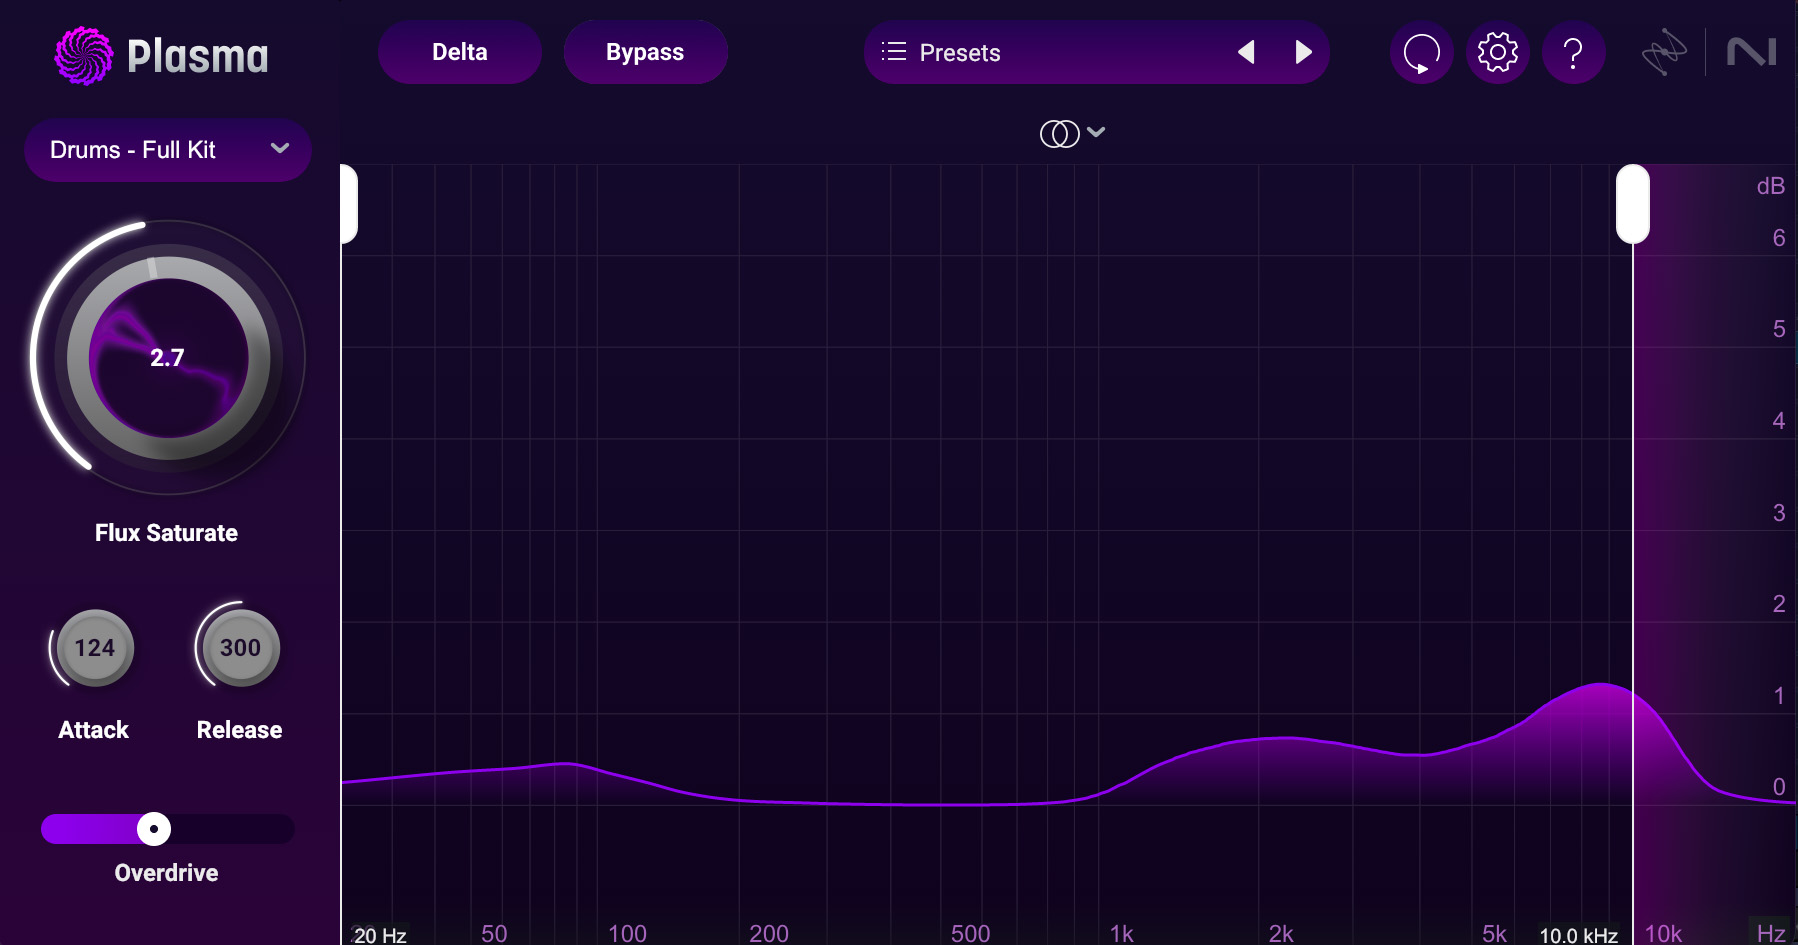1798x945 pixels.
Task: Go to the previous preset arrow
Action: [x=1246, y=52]
